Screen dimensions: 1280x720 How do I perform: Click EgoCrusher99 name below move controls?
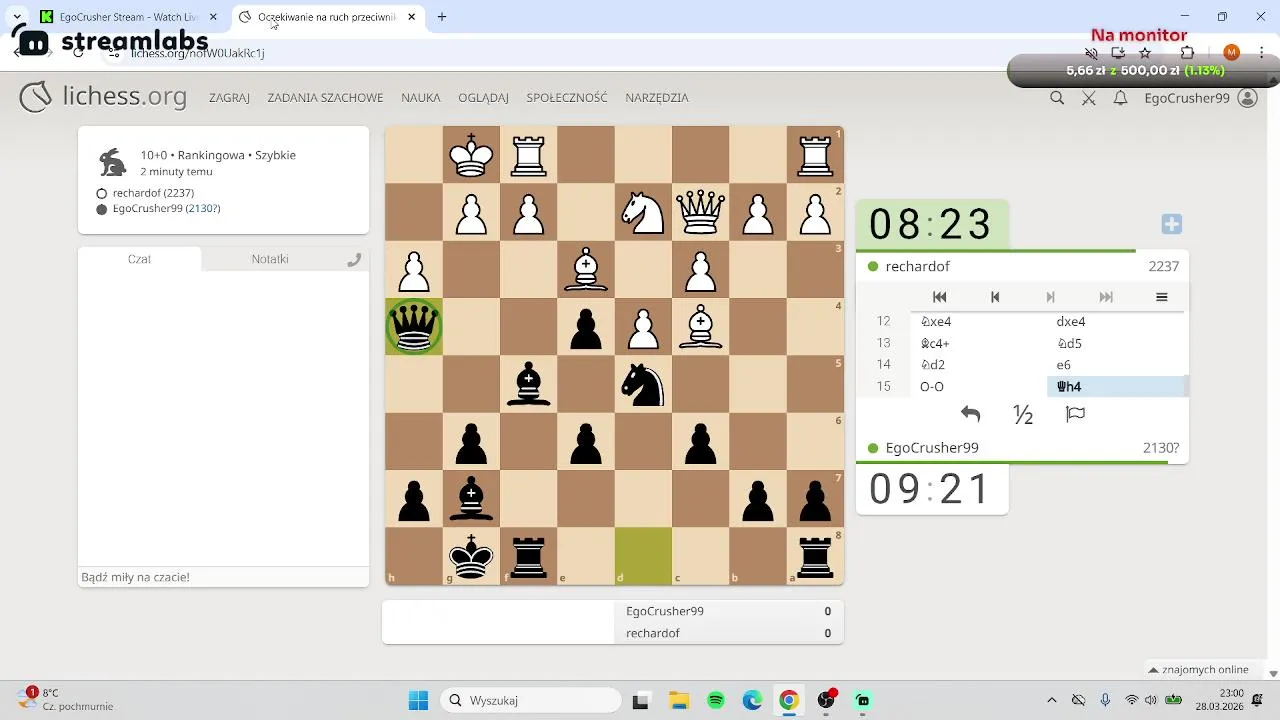click(x=932, y=448)
